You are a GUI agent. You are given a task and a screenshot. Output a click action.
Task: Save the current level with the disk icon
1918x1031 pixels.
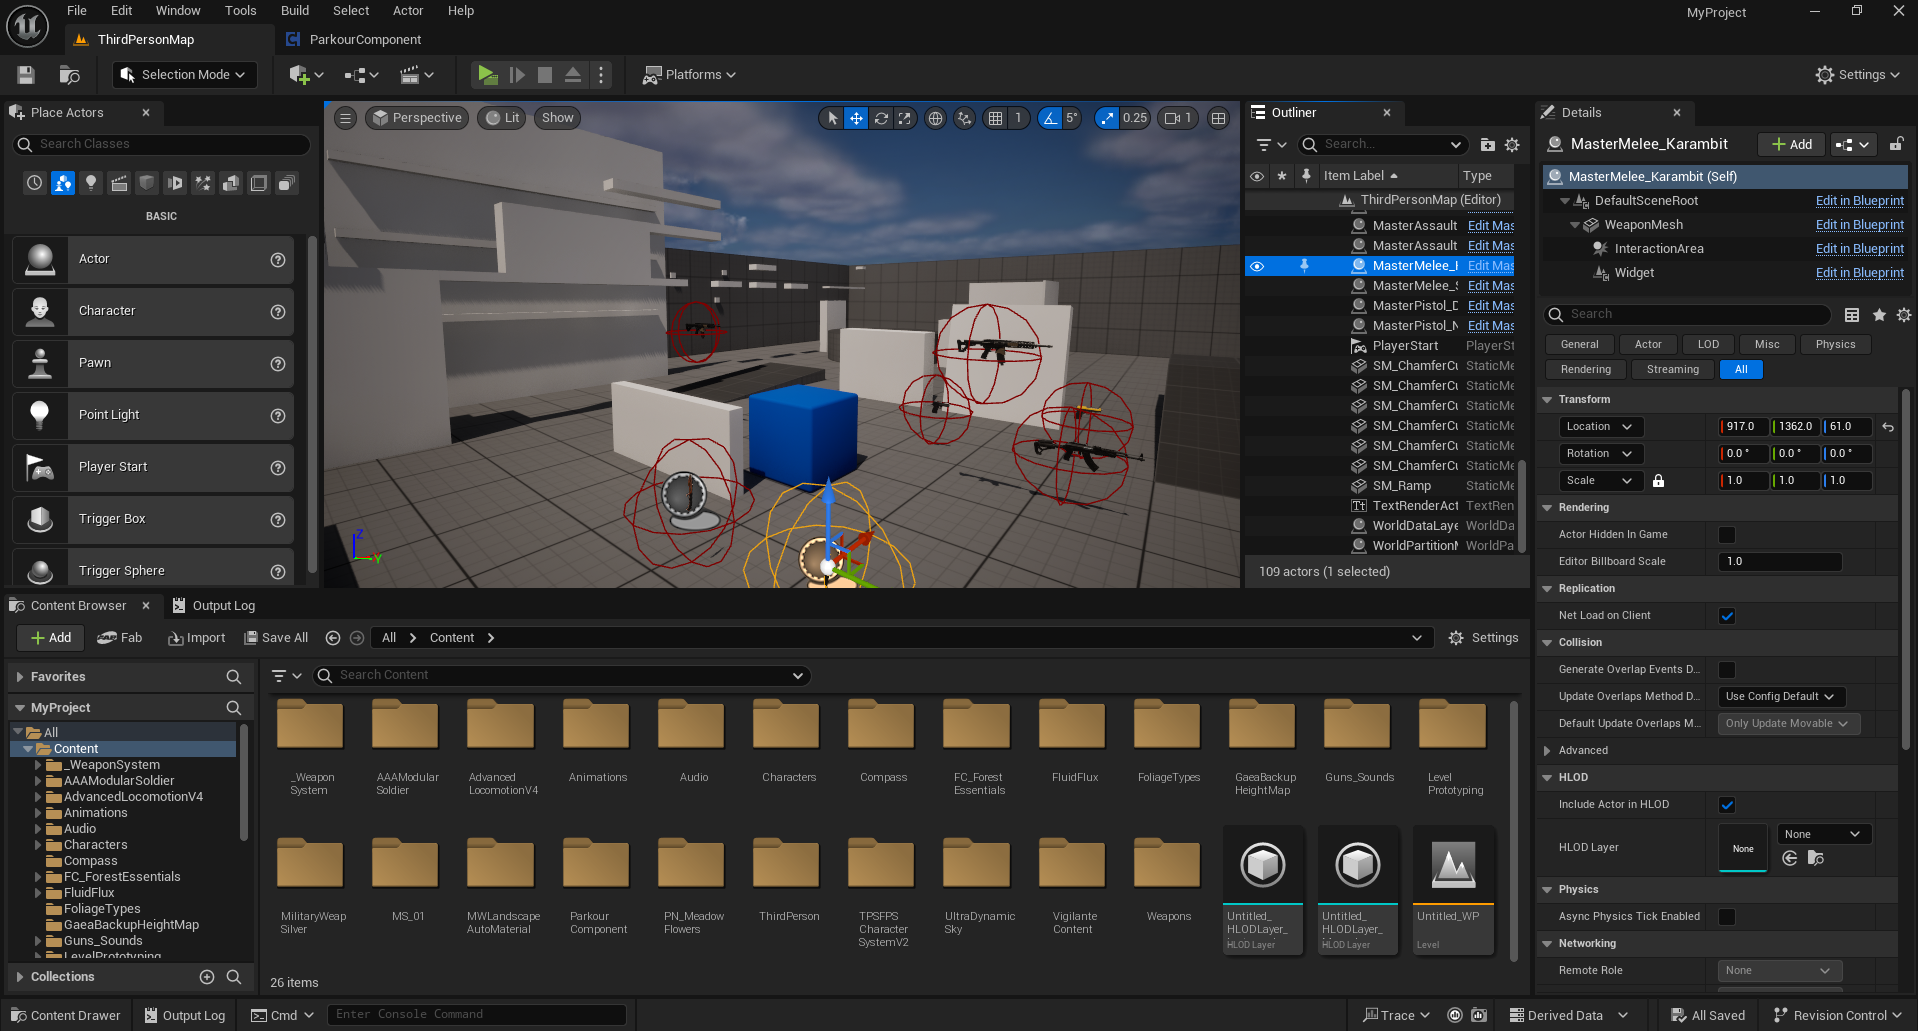tap(26, 75)
